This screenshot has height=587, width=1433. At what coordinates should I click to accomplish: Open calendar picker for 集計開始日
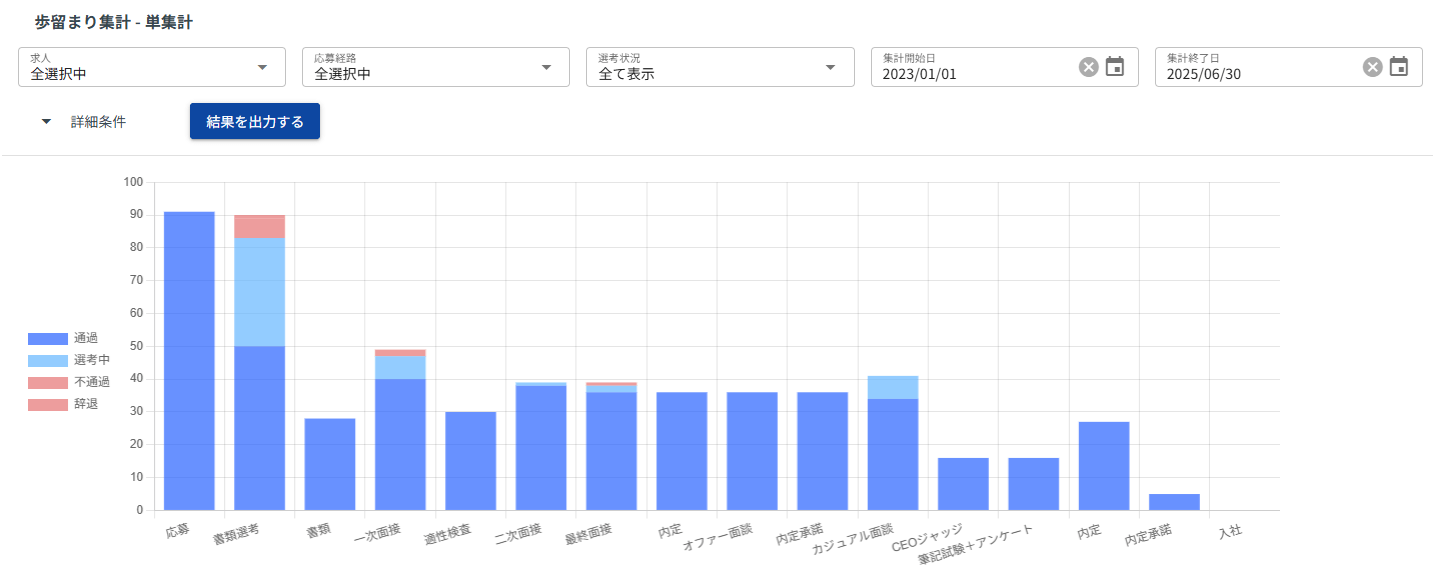[1115, 67]
